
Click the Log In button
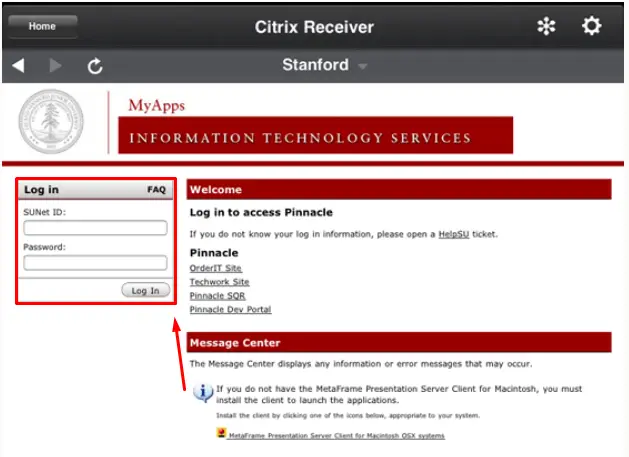tap(146, 290)
